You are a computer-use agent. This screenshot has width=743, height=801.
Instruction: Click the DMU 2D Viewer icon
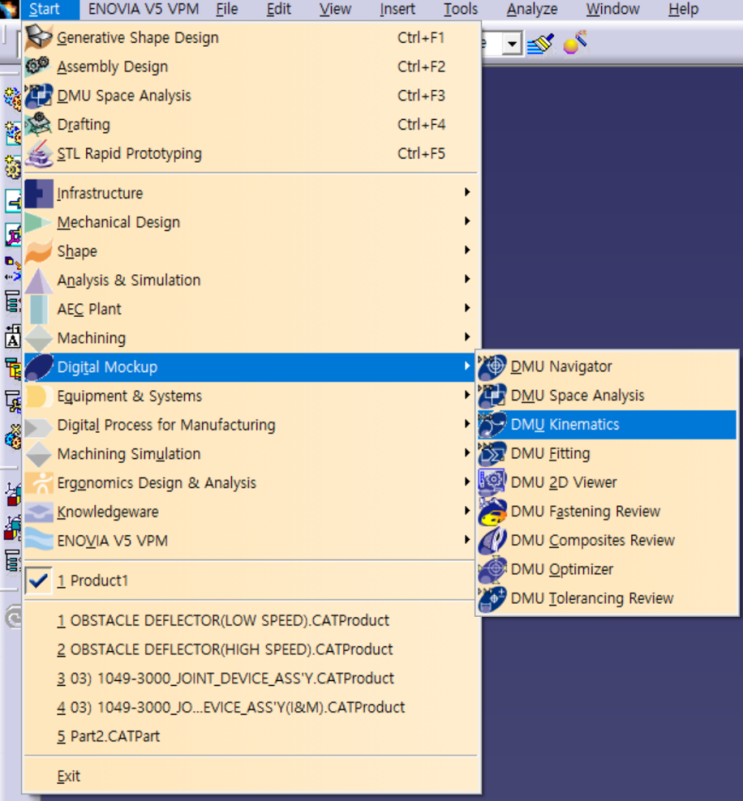492,482
